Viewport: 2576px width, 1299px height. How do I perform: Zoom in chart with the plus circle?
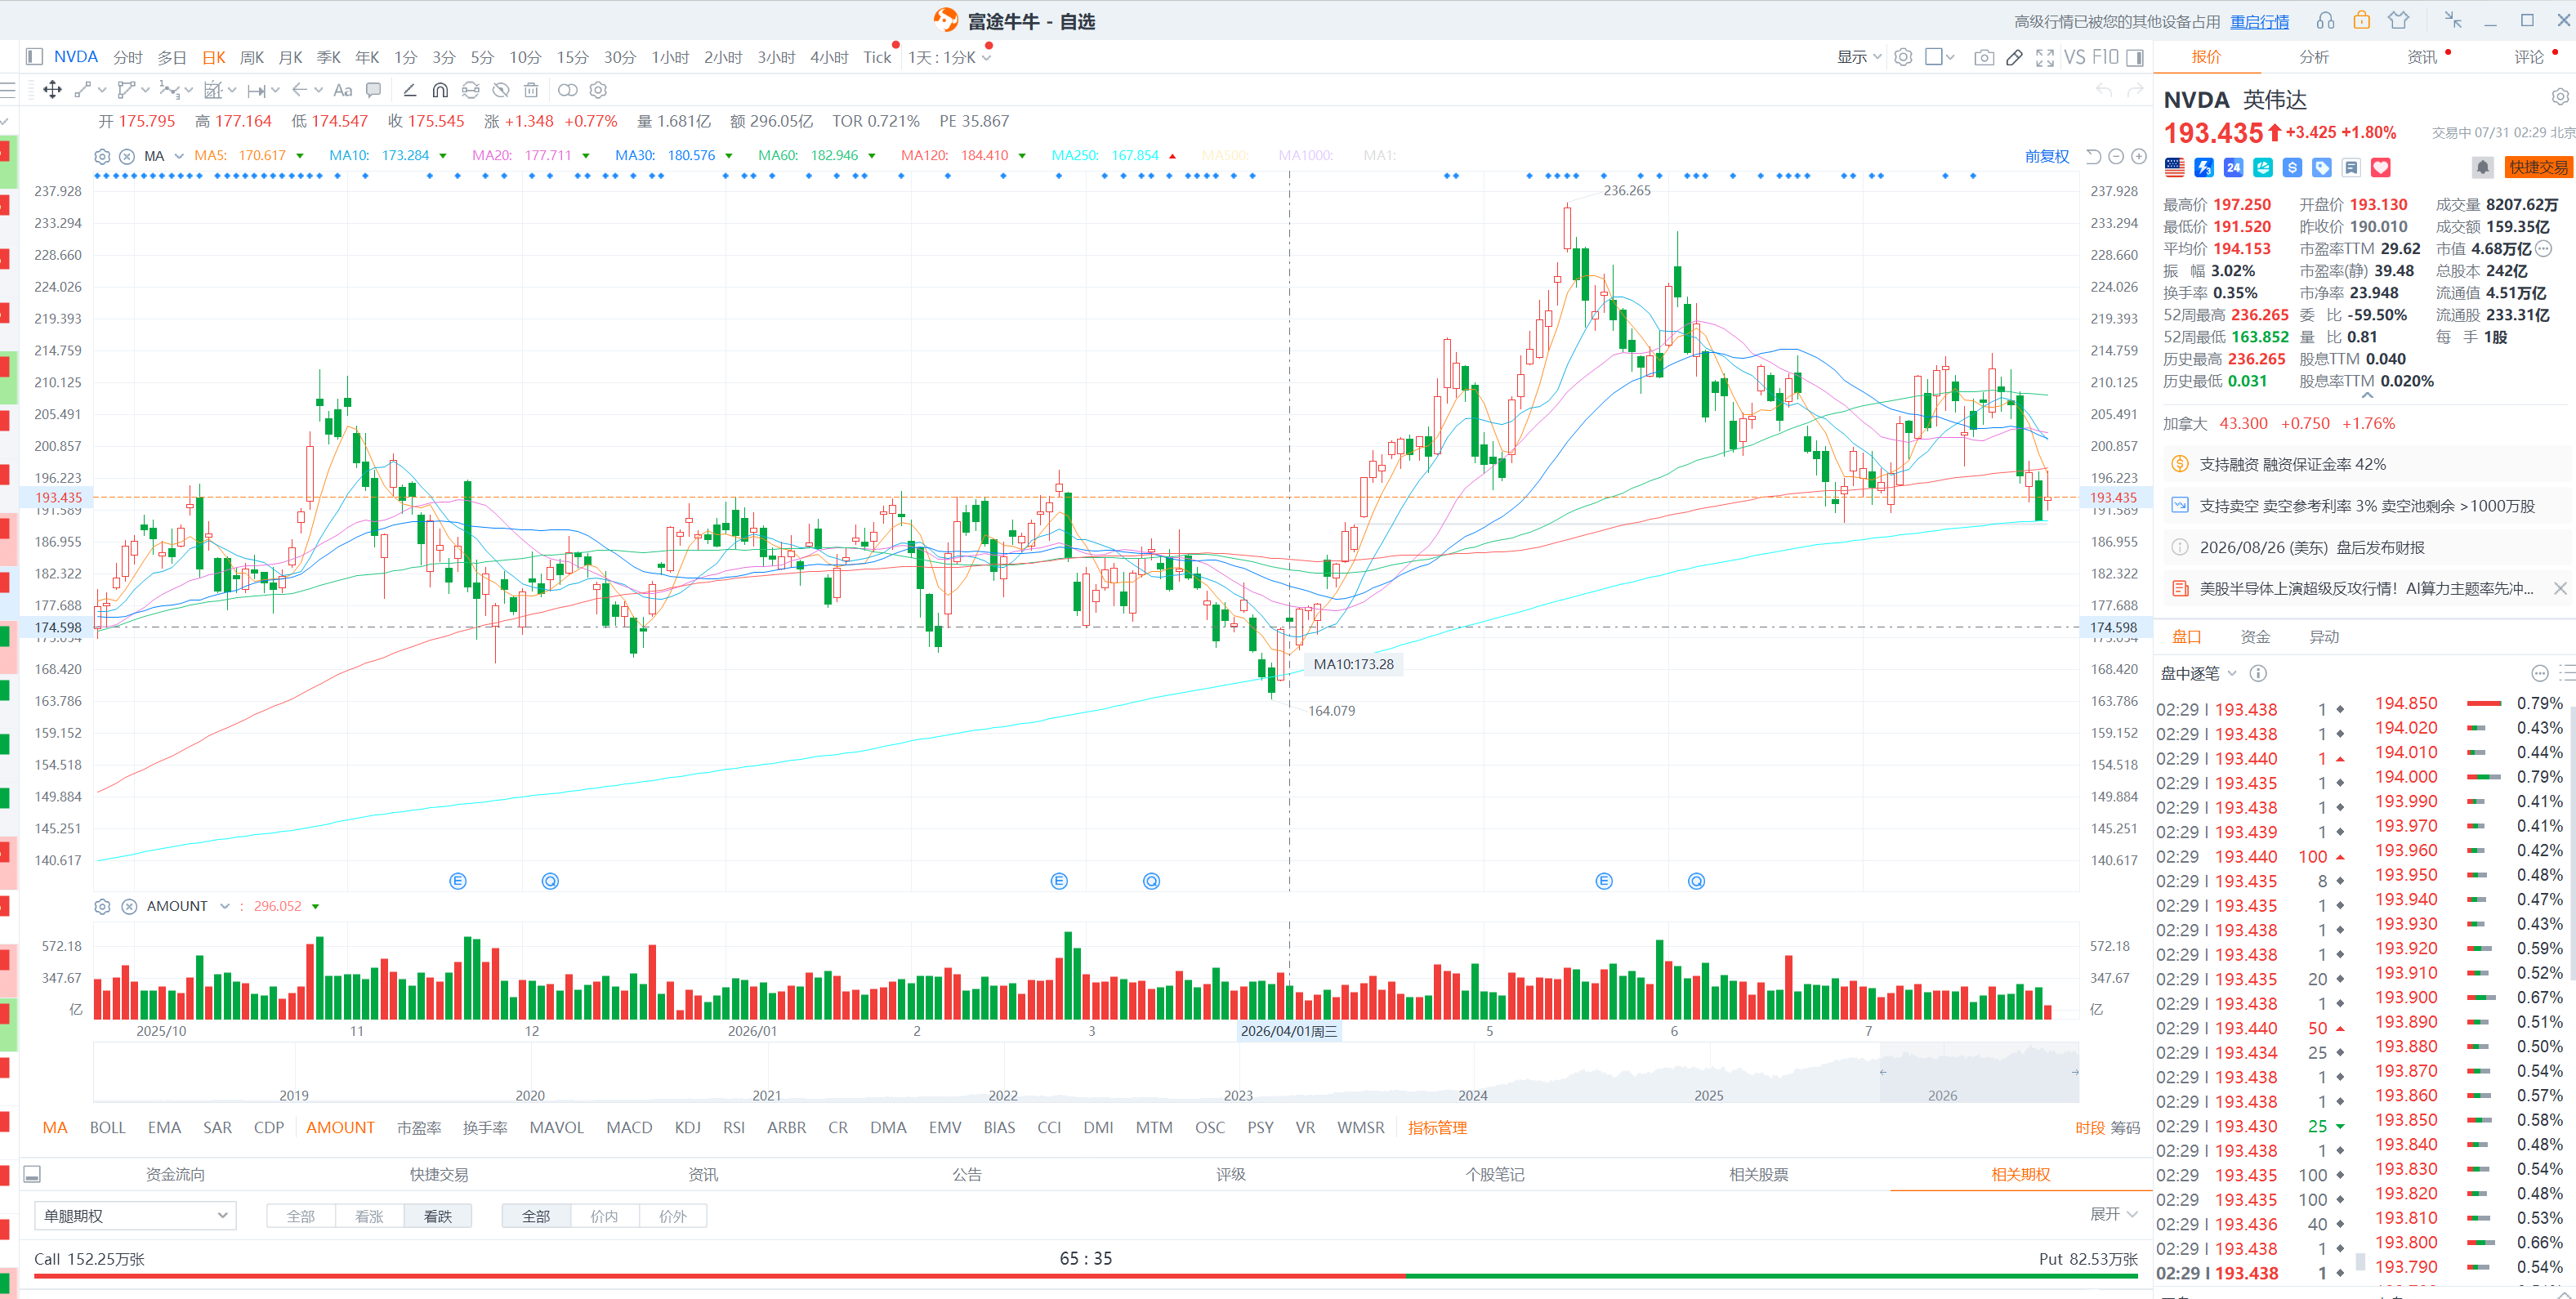[x=2139, y=156]
